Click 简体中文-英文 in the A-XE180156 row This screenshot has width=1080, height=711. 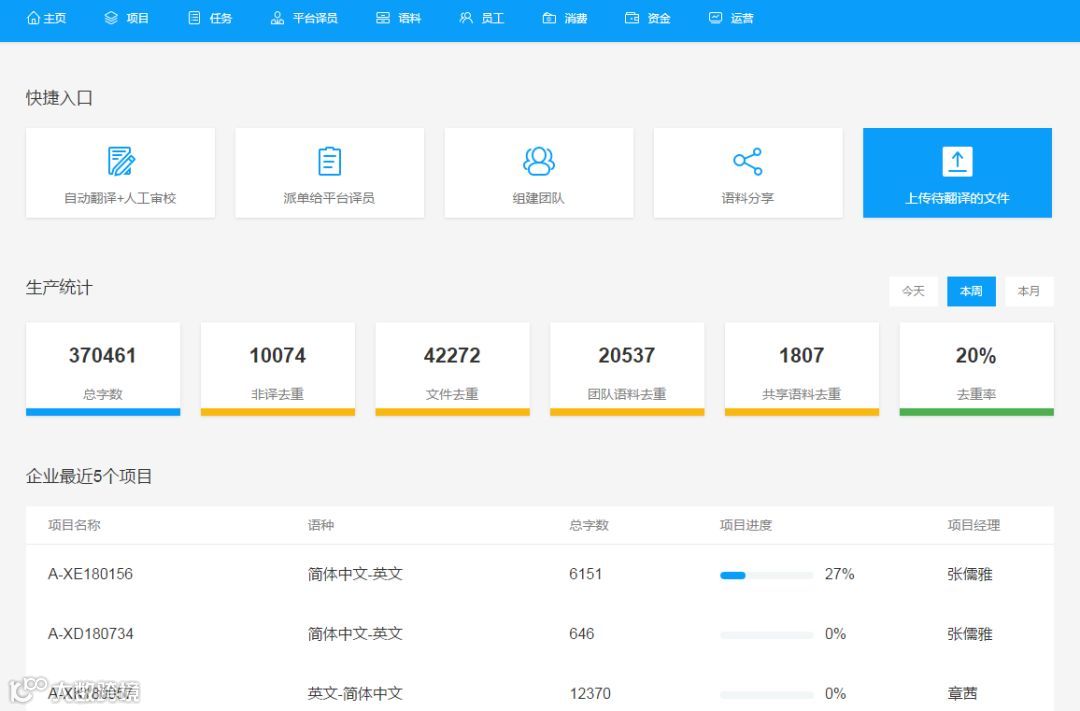pos(355,574)
